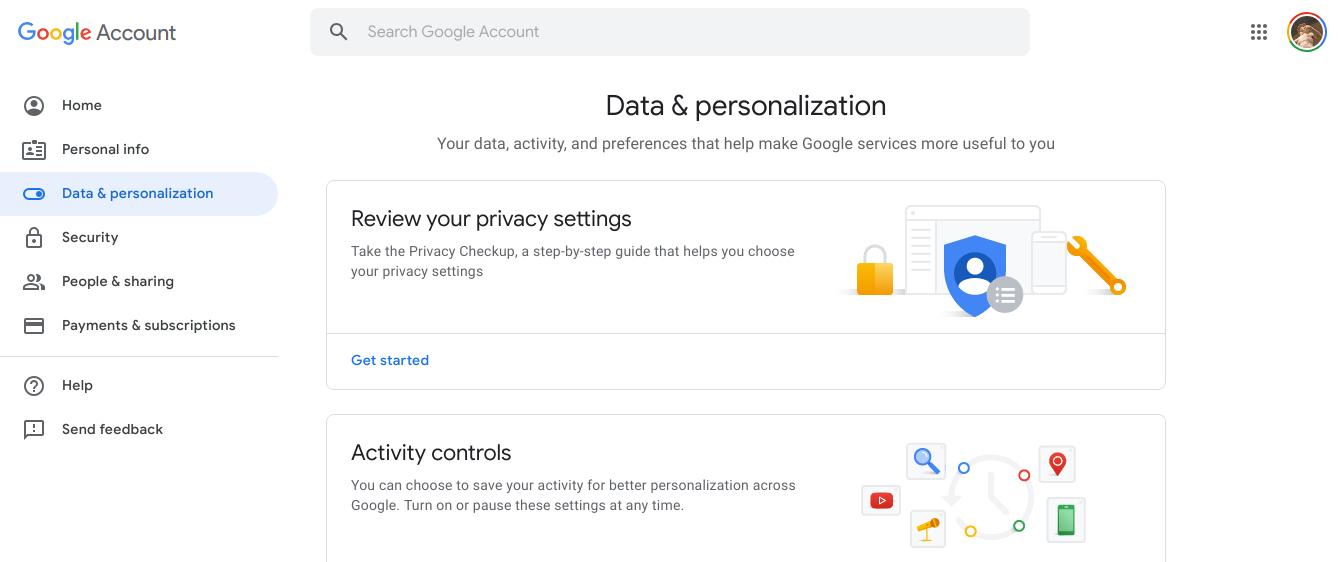Click the Payments credit card icon
The image size is (1338, 562).
[34, 326]
